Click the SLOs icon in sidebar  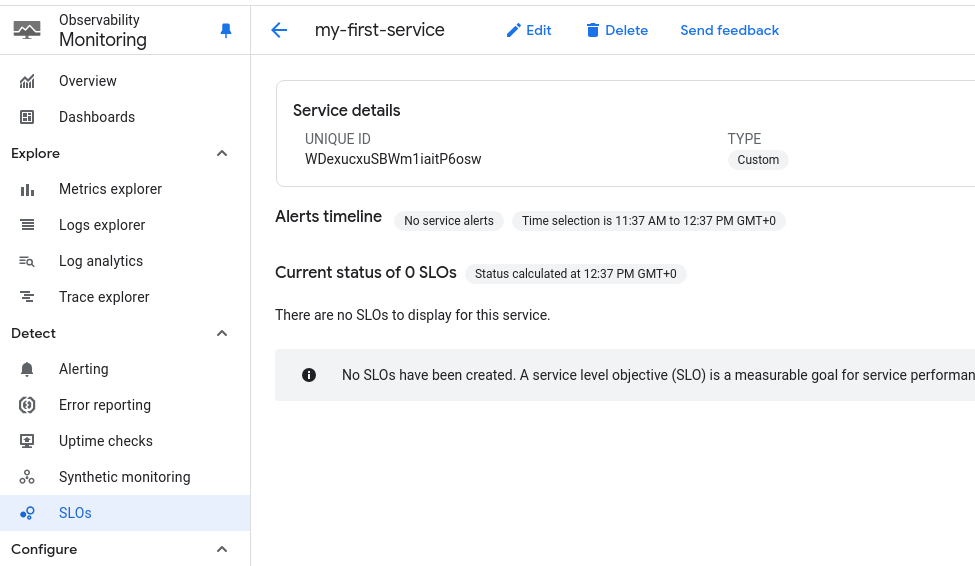[x=27, y=513]
